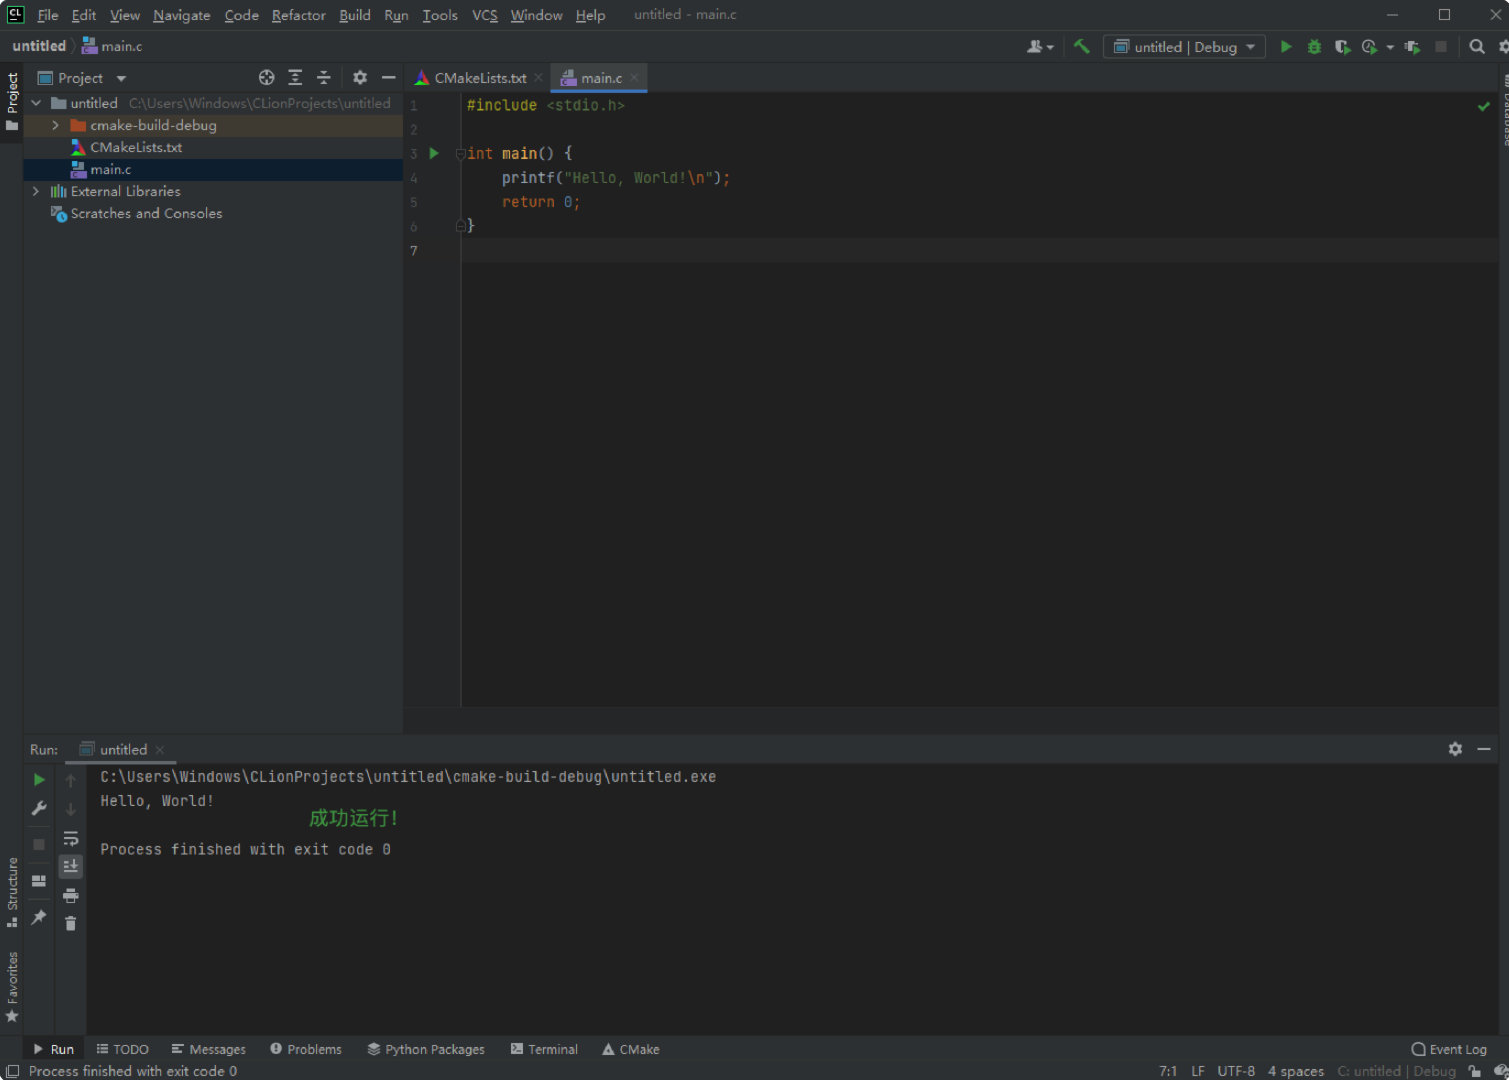Select Scratches and Consoles in project tree
This screenshot has width=1509, height=1080.
[x=146, y=213]
